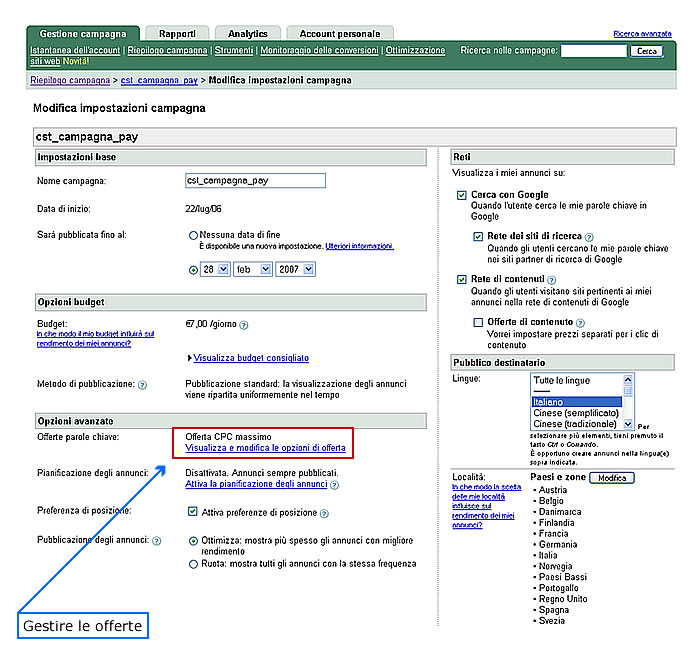The image size is (700, 670).
Task: Switch to Account personale tab
Action: [340, 34]
